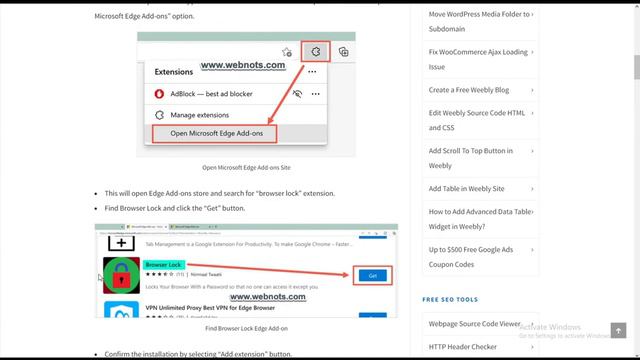Image resolution: width=640 pixels, height=360 pixels.
Task: Click the 'FREE SEO TOOLS' heading
Action: coord(450,300)
